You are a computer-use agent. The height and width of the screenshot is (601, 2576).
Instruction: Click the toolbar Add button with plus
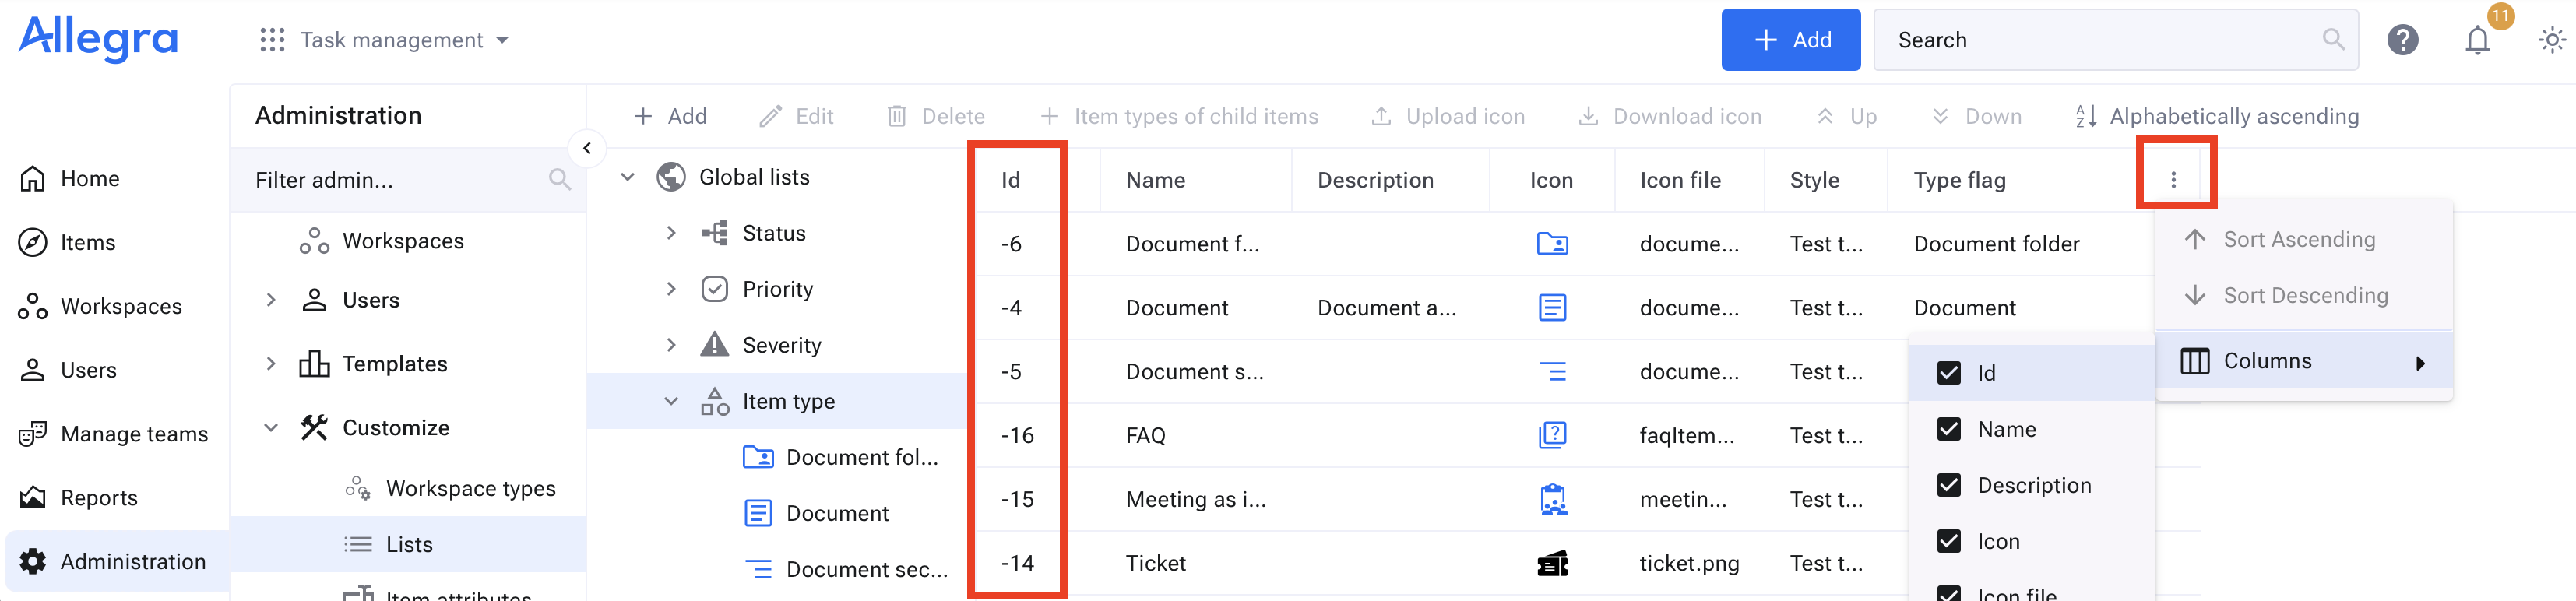click(x=670, y=116)
